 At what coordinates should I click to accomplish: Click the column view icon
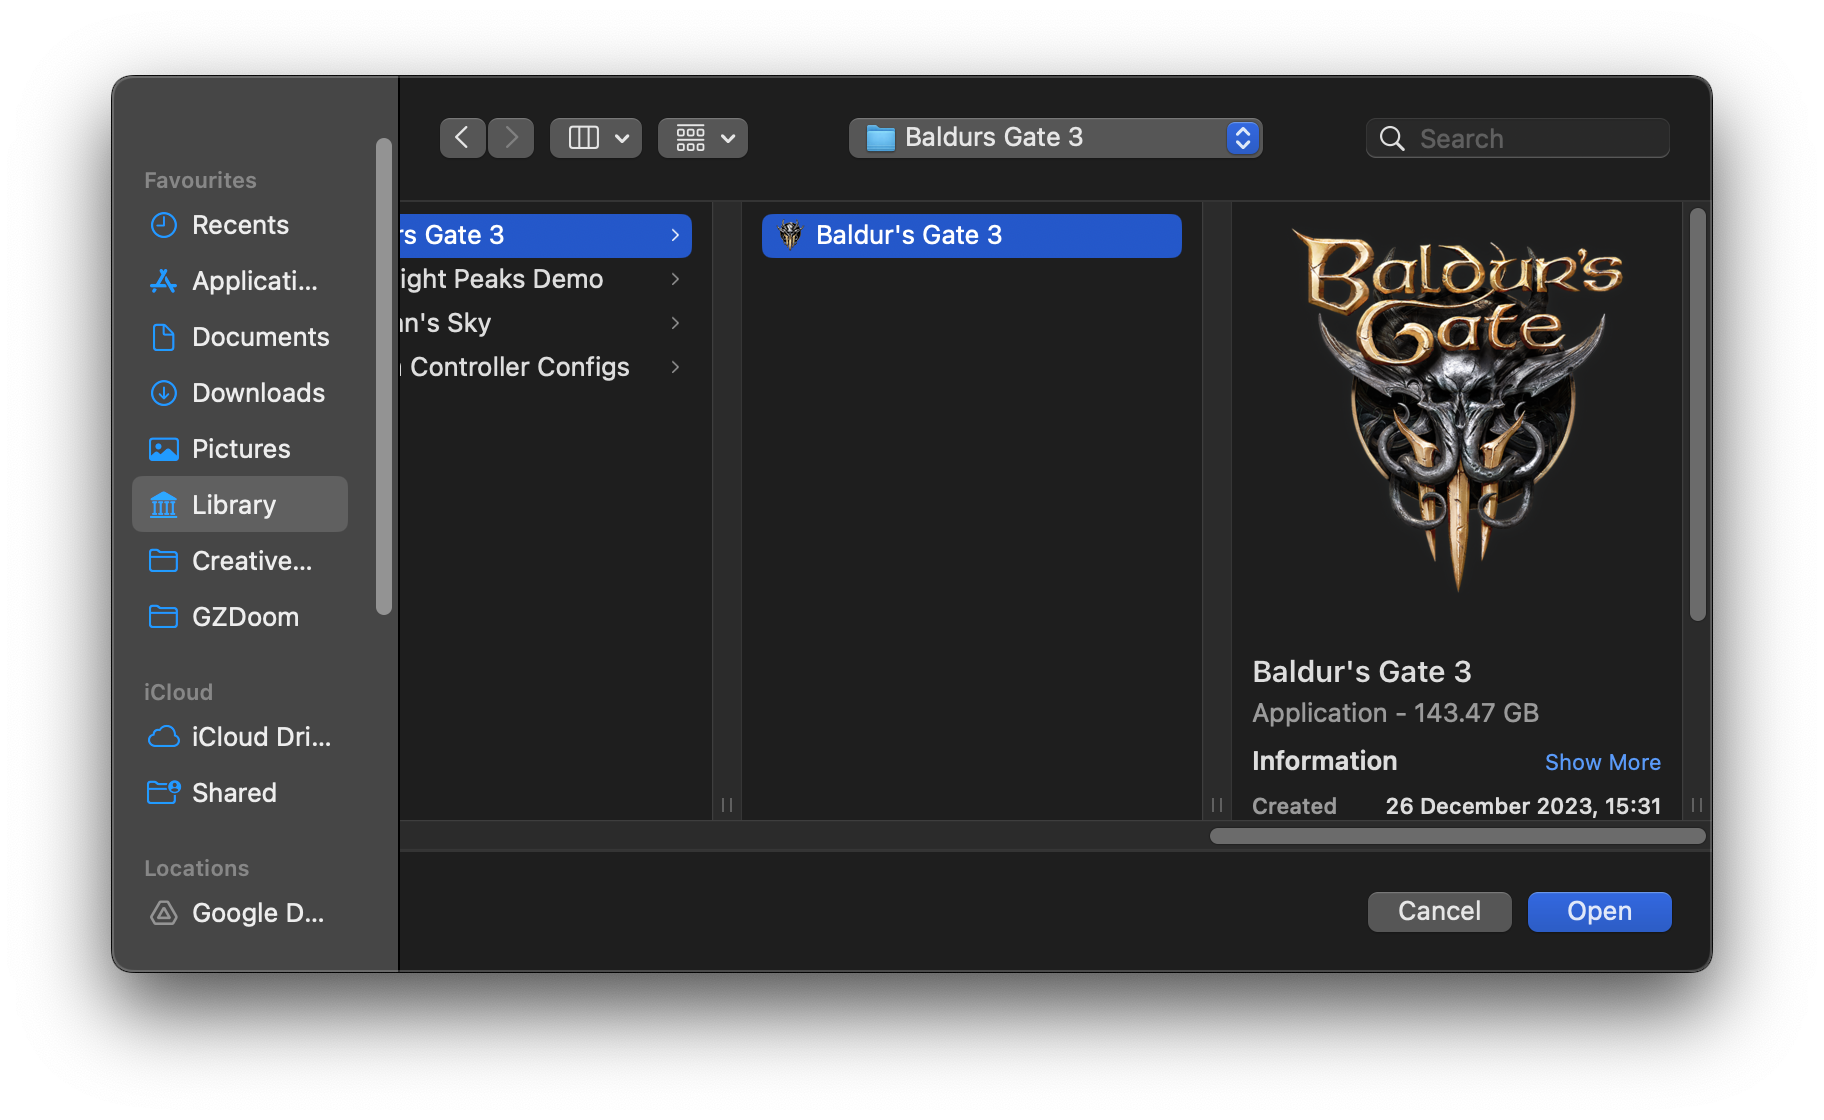coord(584,138)
